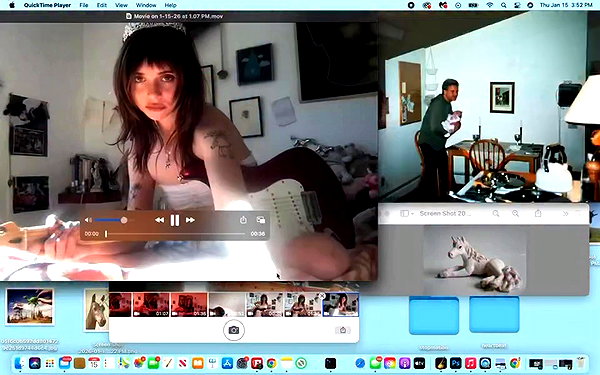Click the 00:36 duration readout in QuickTime
This screenshot has width=600, height=375.
point(258,234)
